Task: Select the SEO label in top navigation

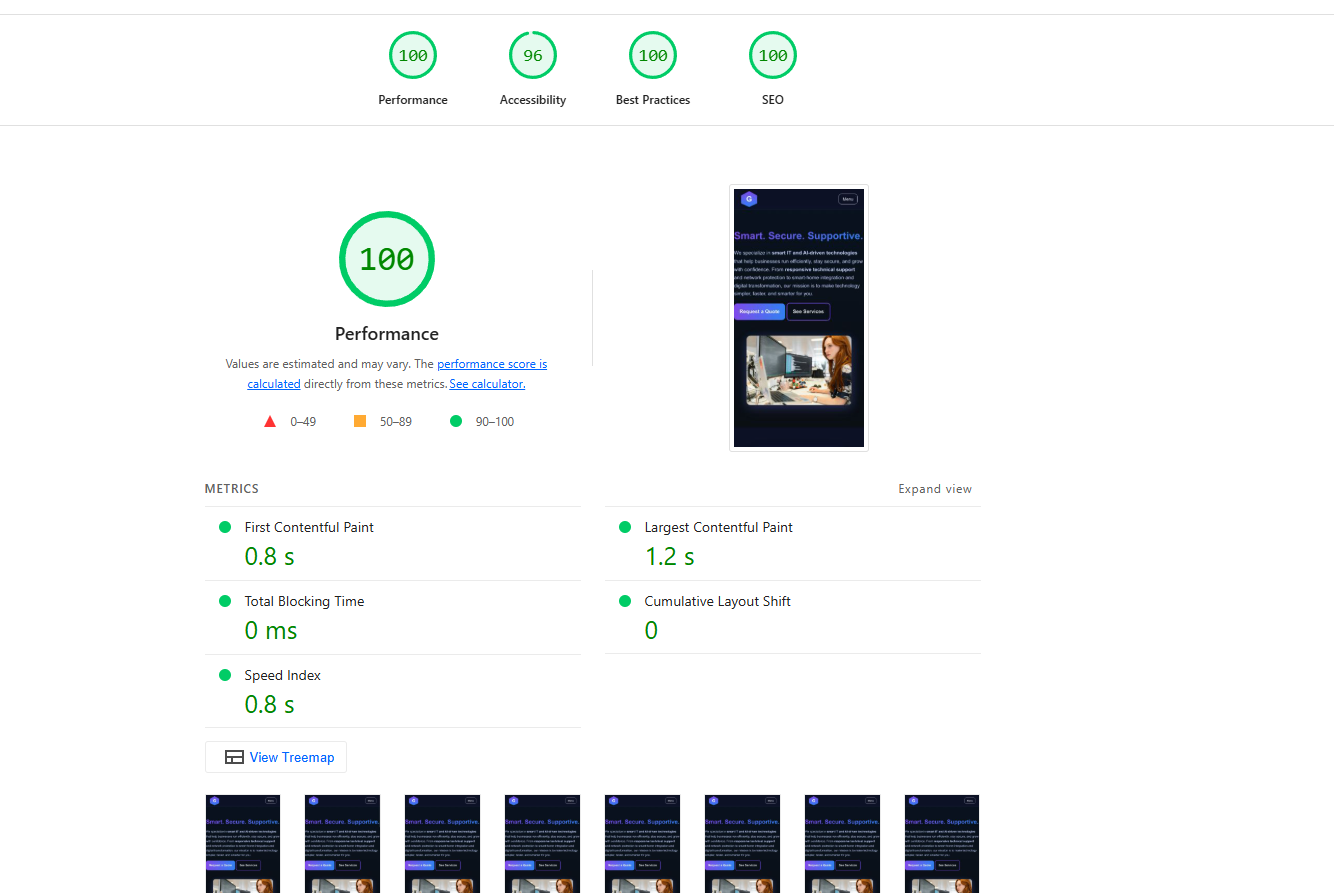Action: click(772, 99)
